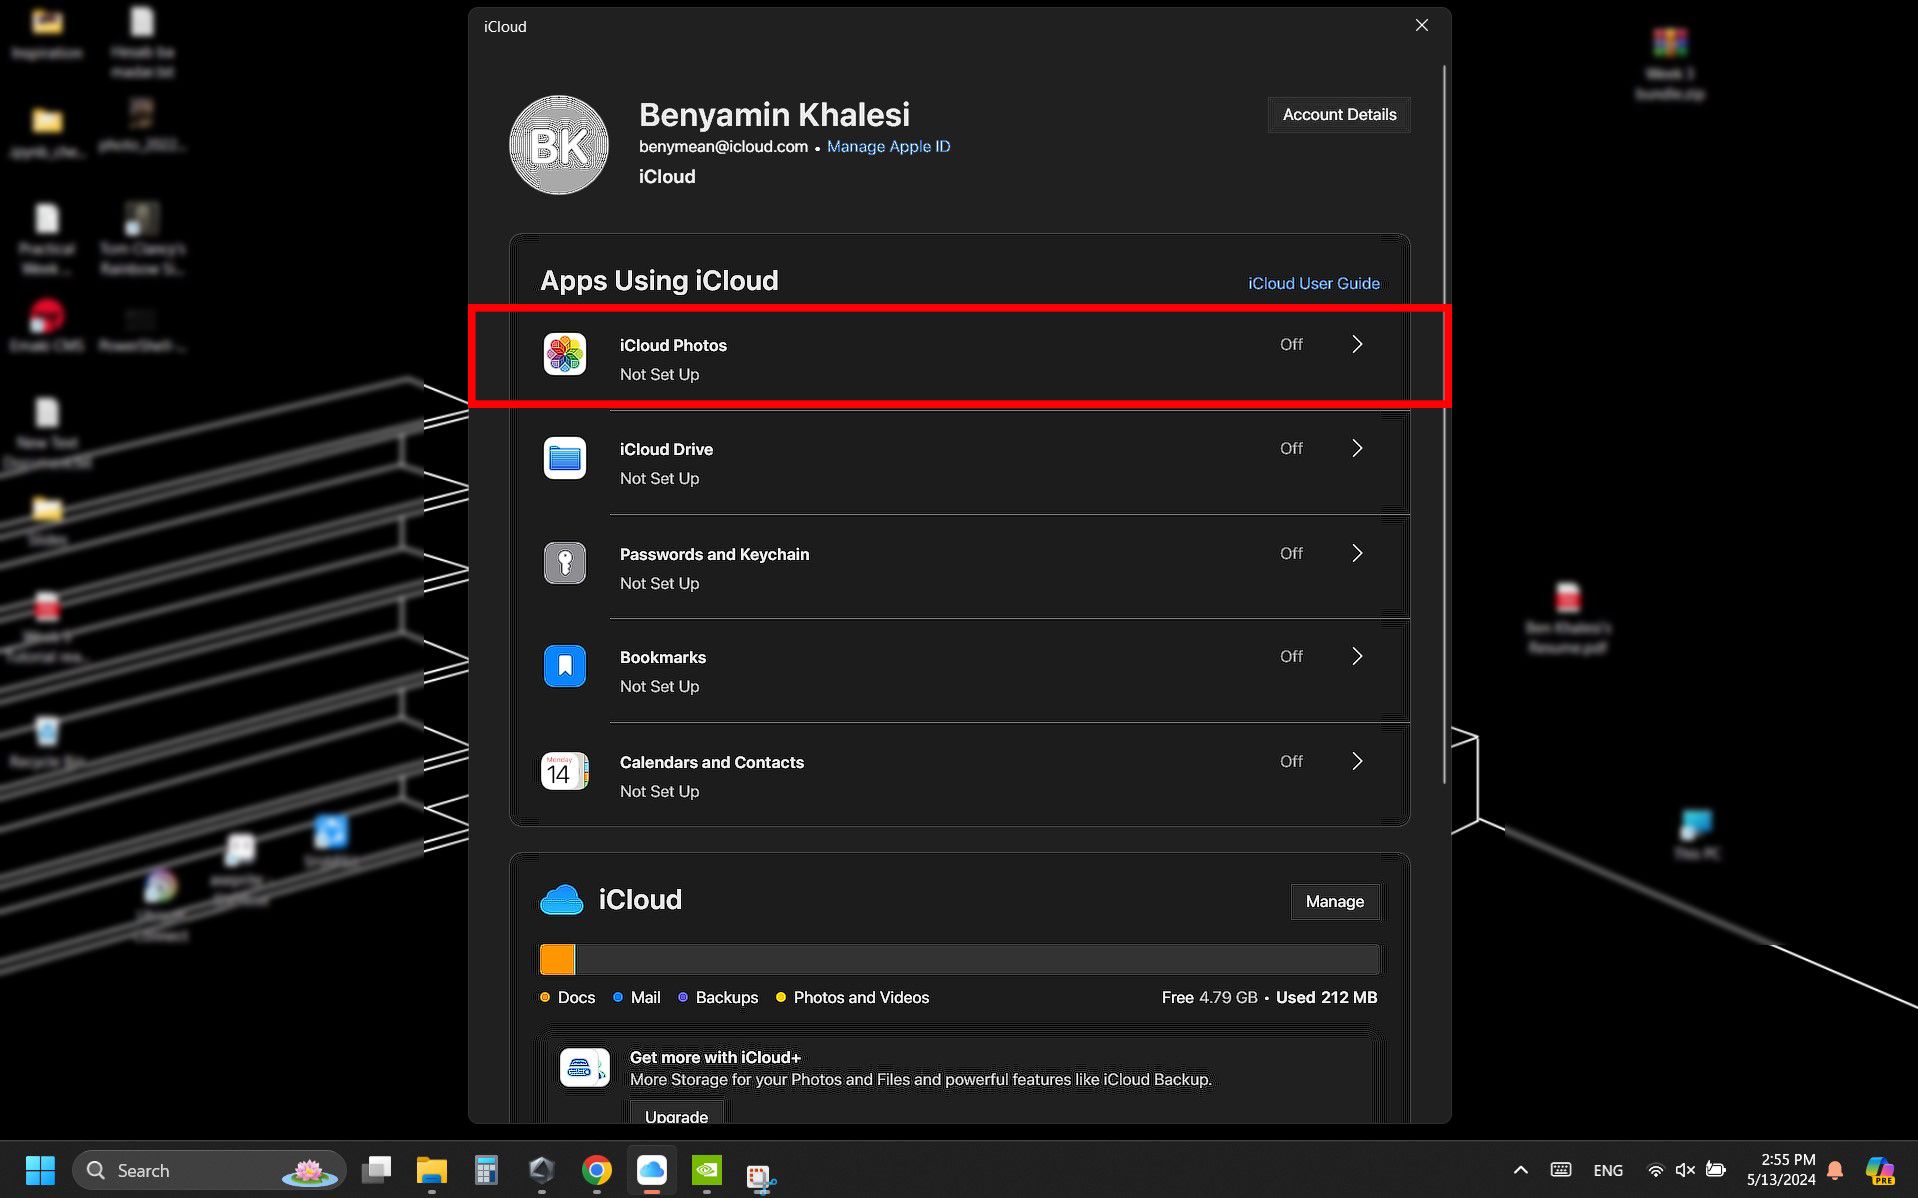Click the taskbar Search box
This screenshot has height=1198, width=1918.
point(210,1170)
